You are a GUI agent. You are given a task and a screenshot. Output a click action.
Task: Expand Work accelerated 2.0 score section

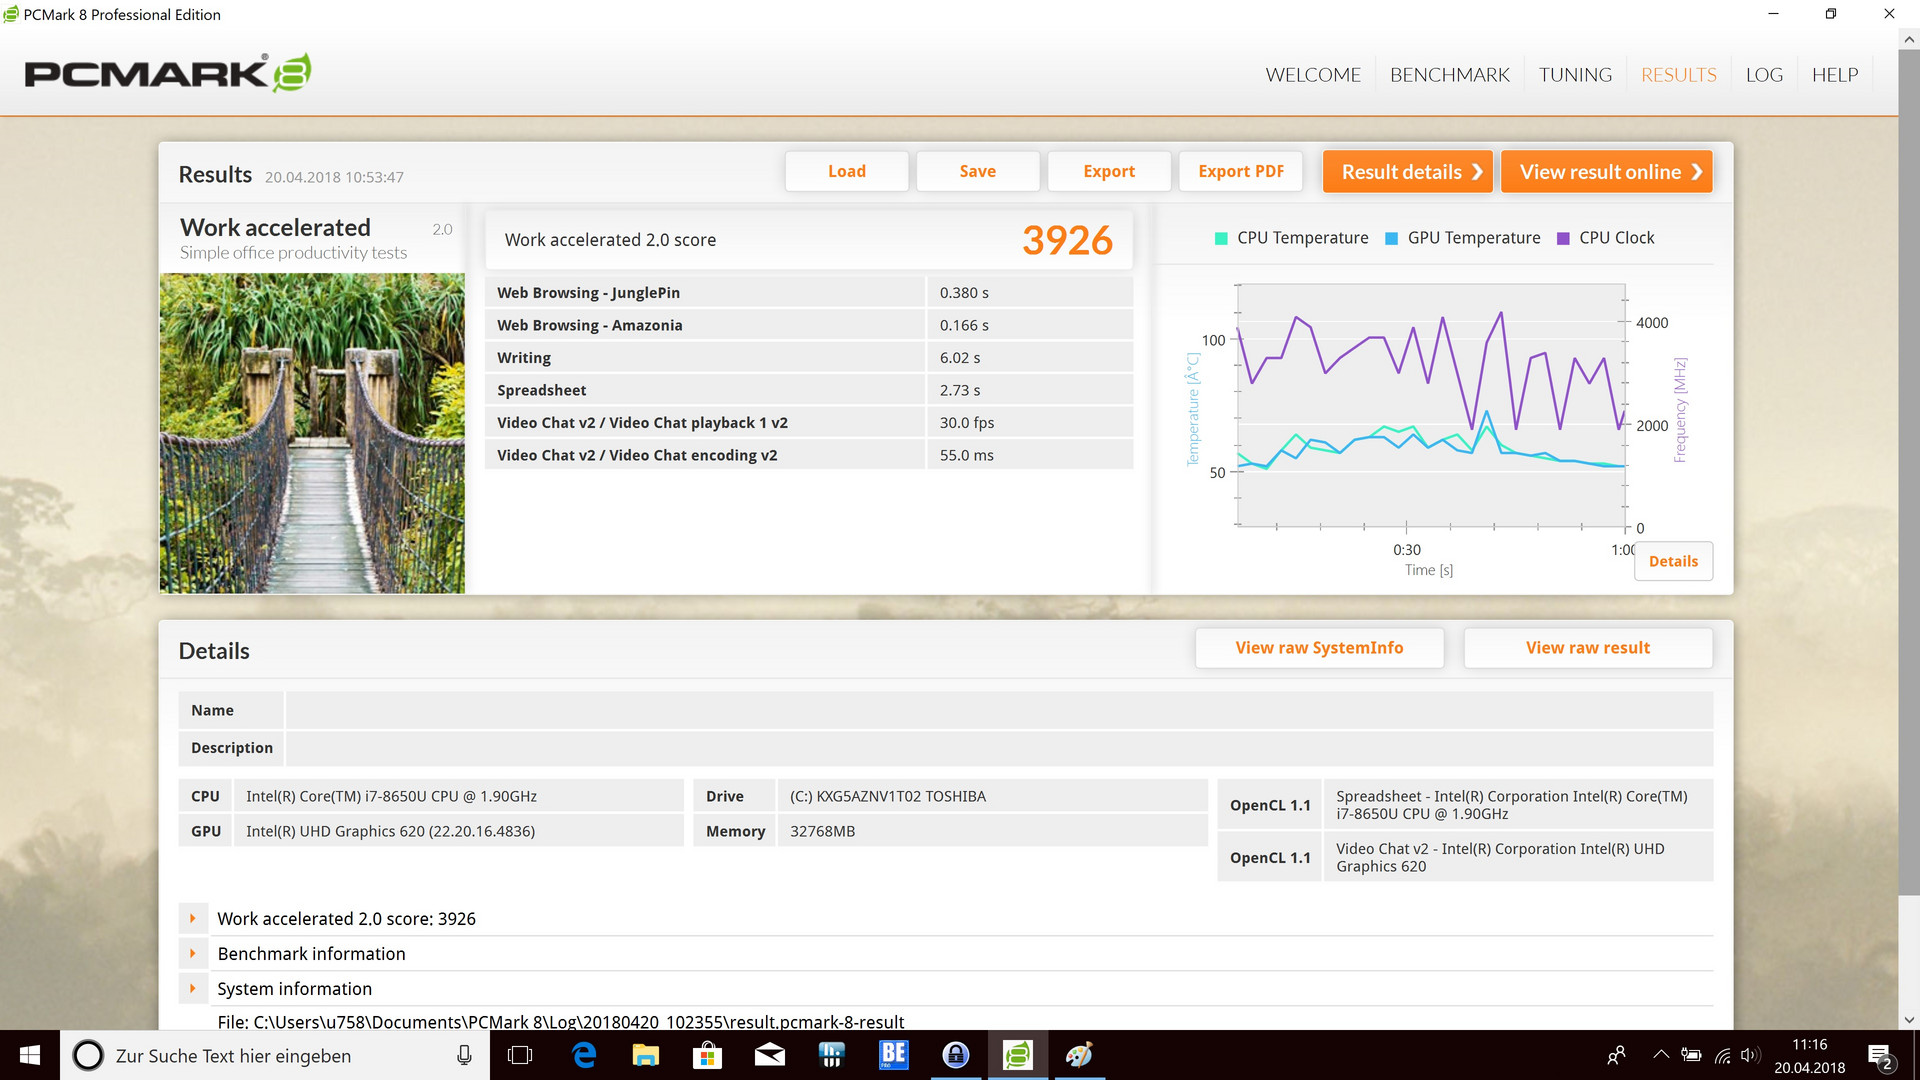pyautogui.click(x=193, y=918)
